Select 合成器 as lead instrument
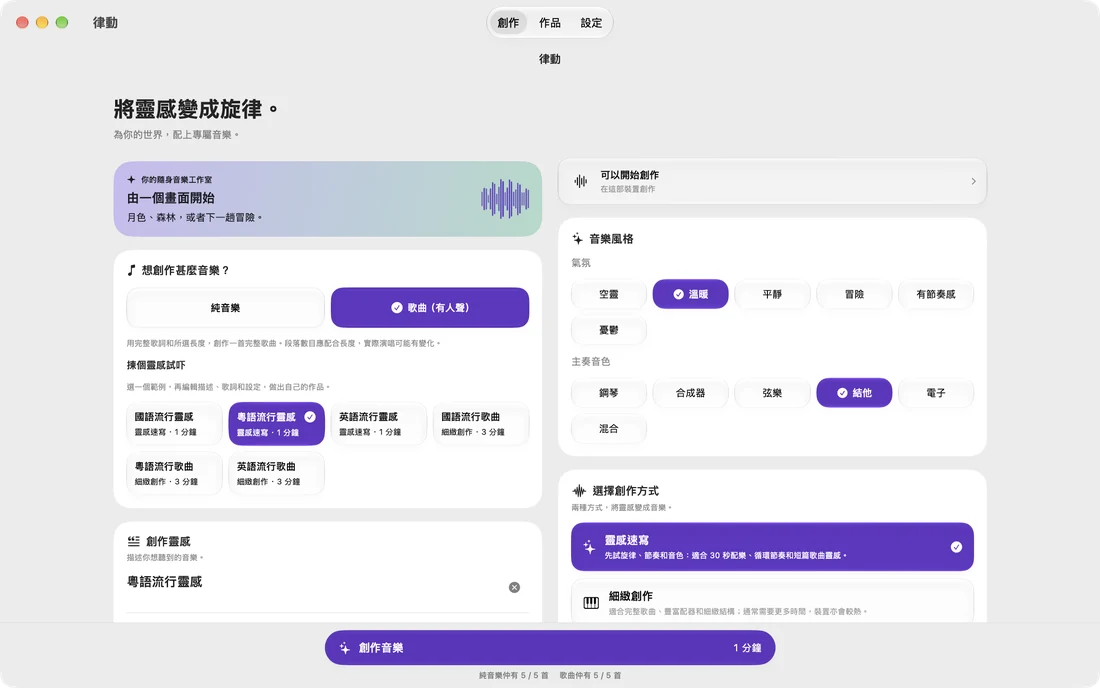Screen dimensions: 1100x688 (690, 393)
